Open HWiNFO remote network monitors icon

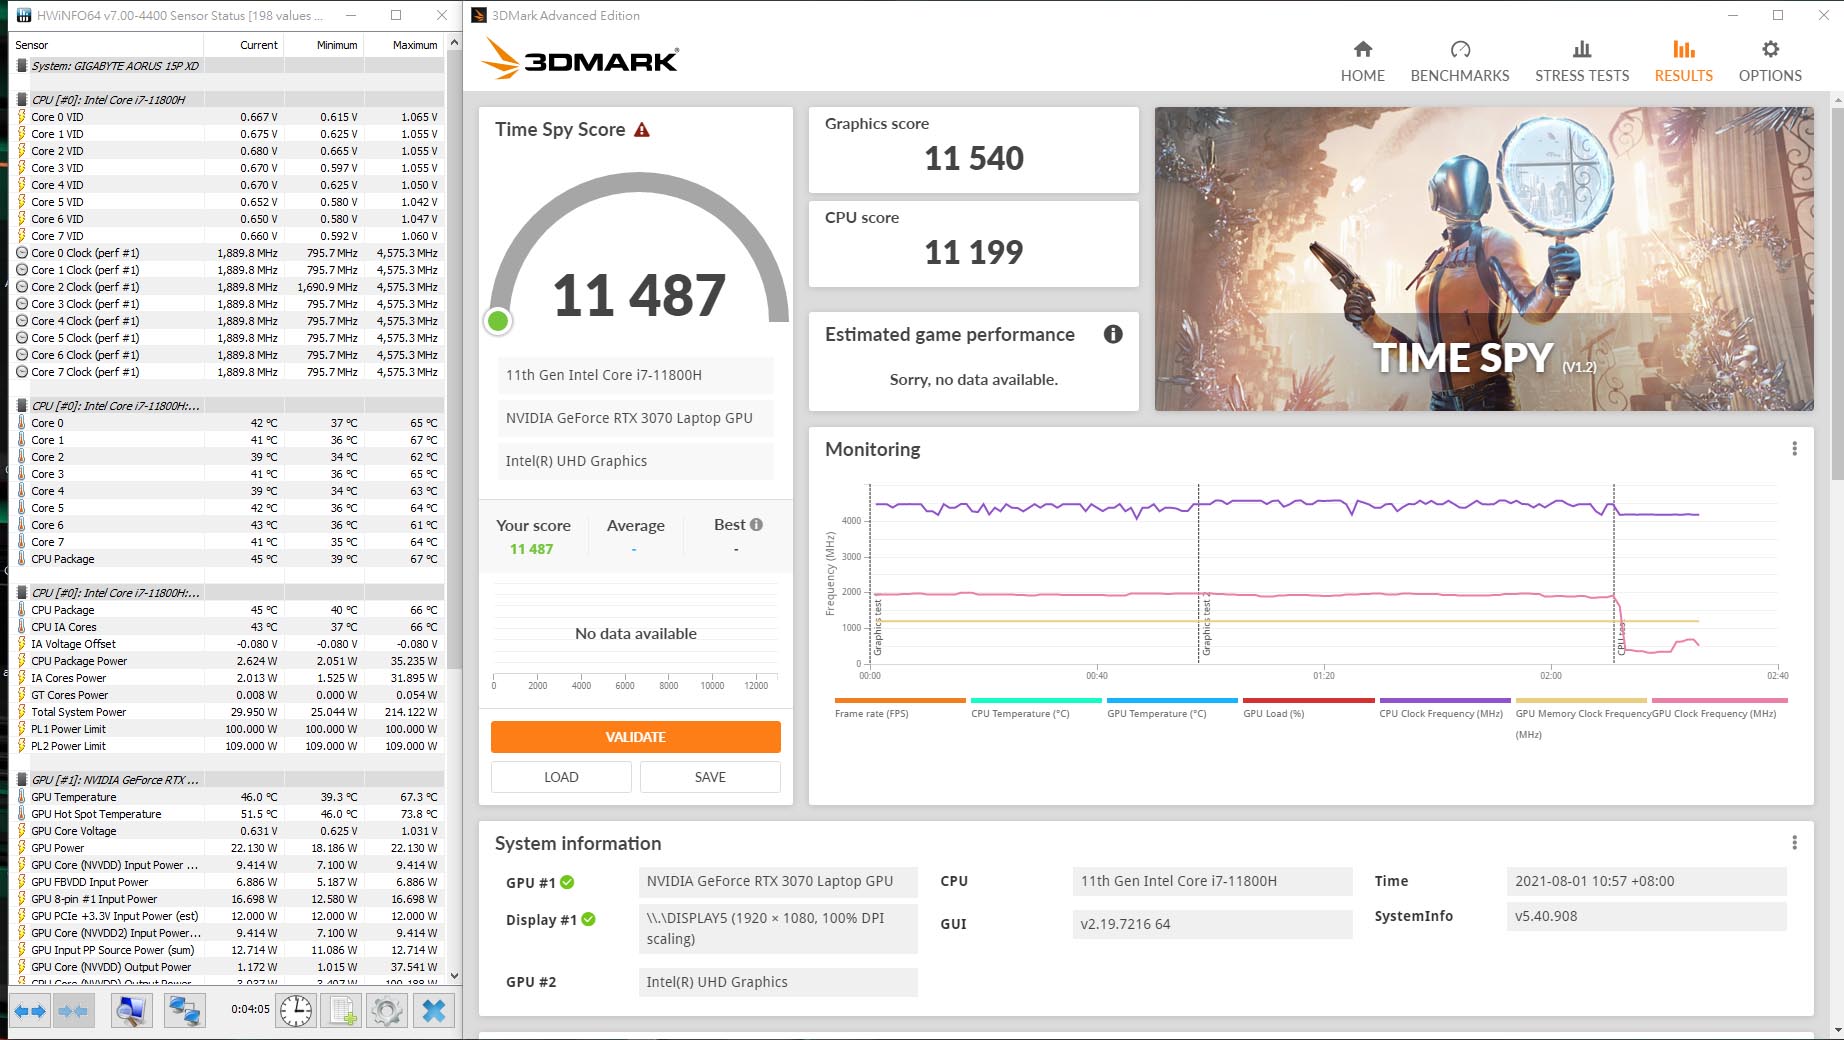185,1011
